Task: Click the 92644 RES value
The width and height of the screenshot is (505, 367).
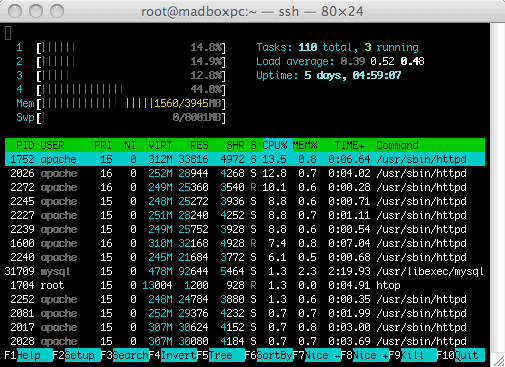Action: pyautogui.click(x=193, y=271)
